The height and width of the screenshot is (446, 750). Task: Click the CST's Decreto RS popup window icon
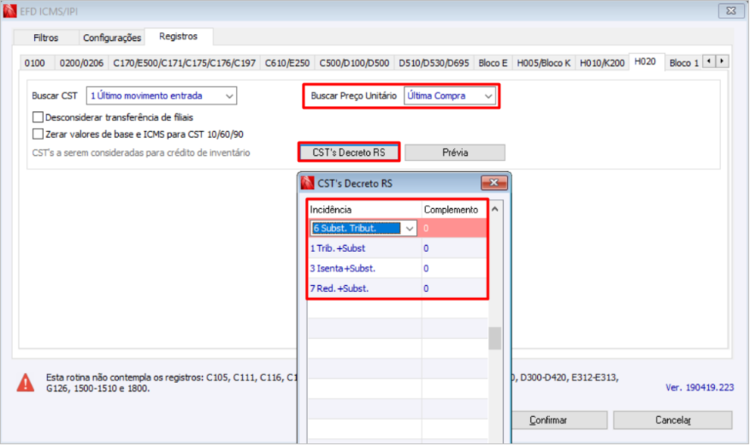click(x=308, y=183)
